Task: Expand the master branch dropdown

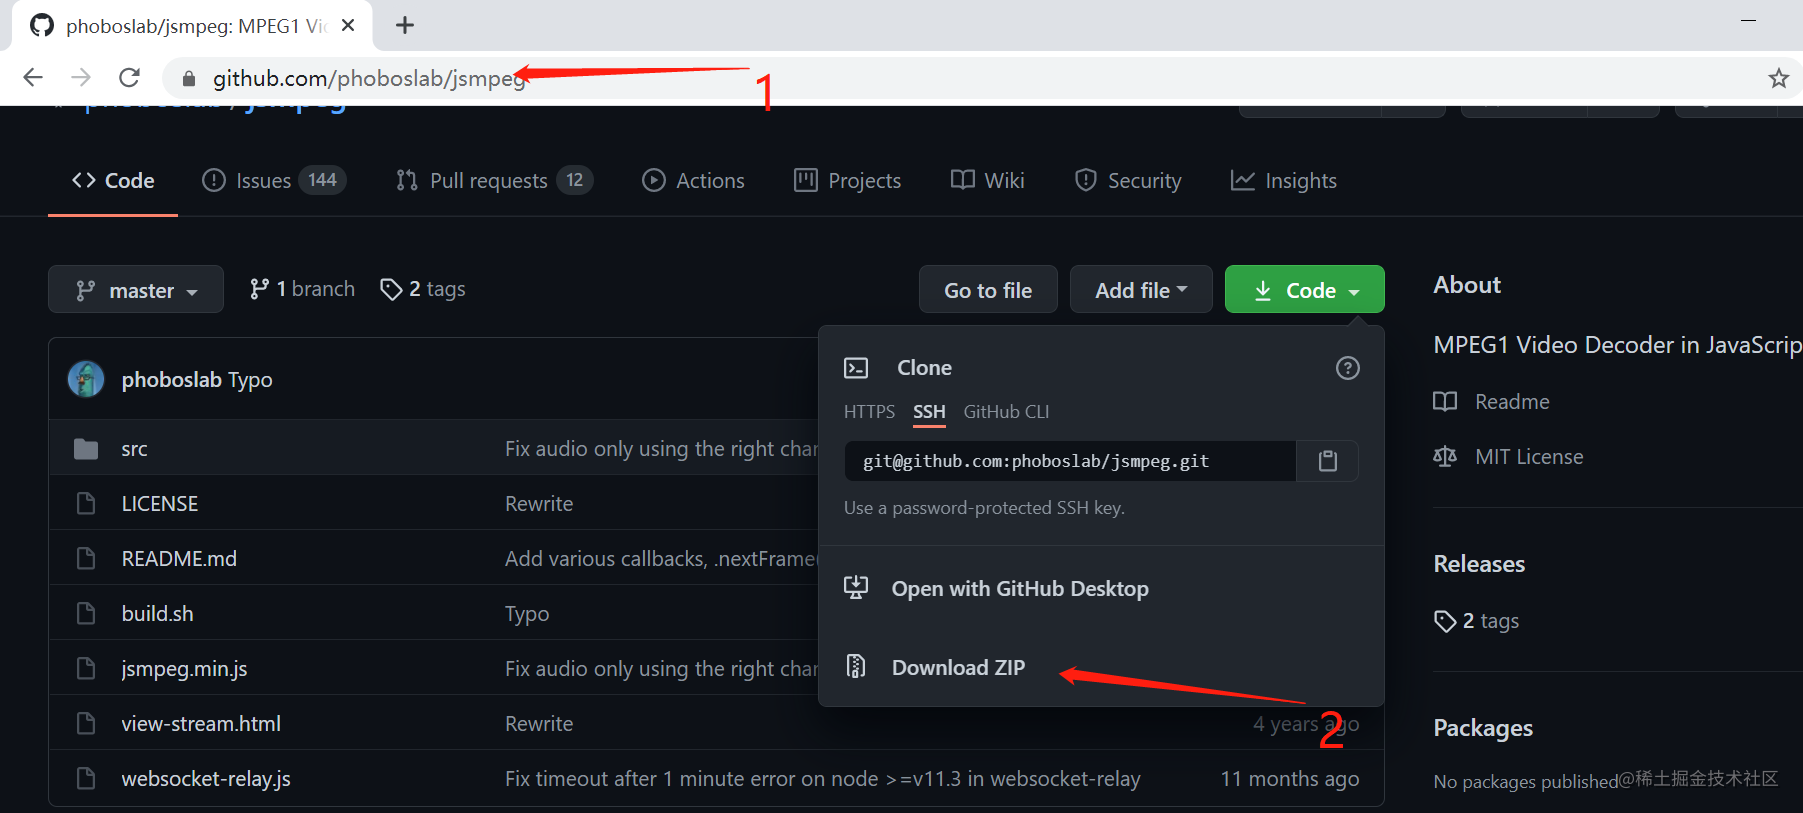Action: pos(136,290)
